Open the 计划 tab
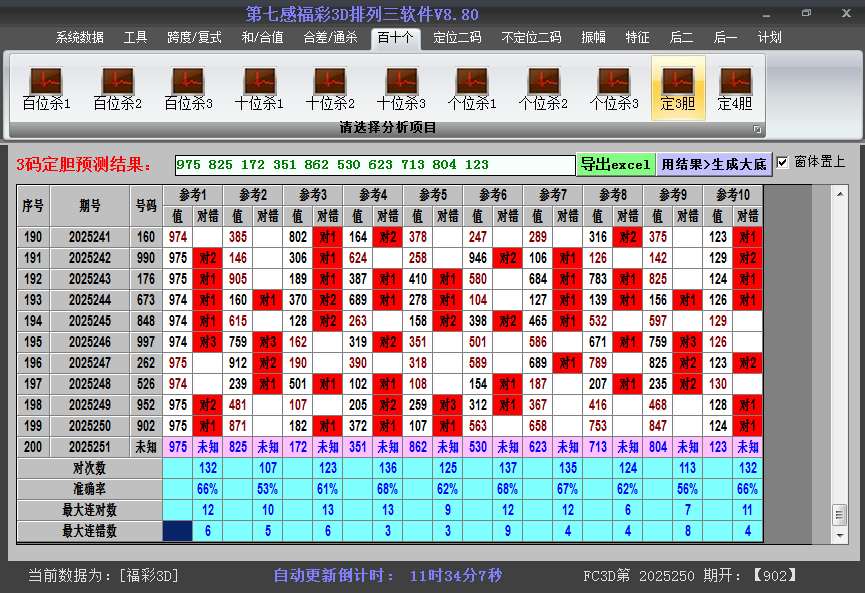 pos(770,38)
